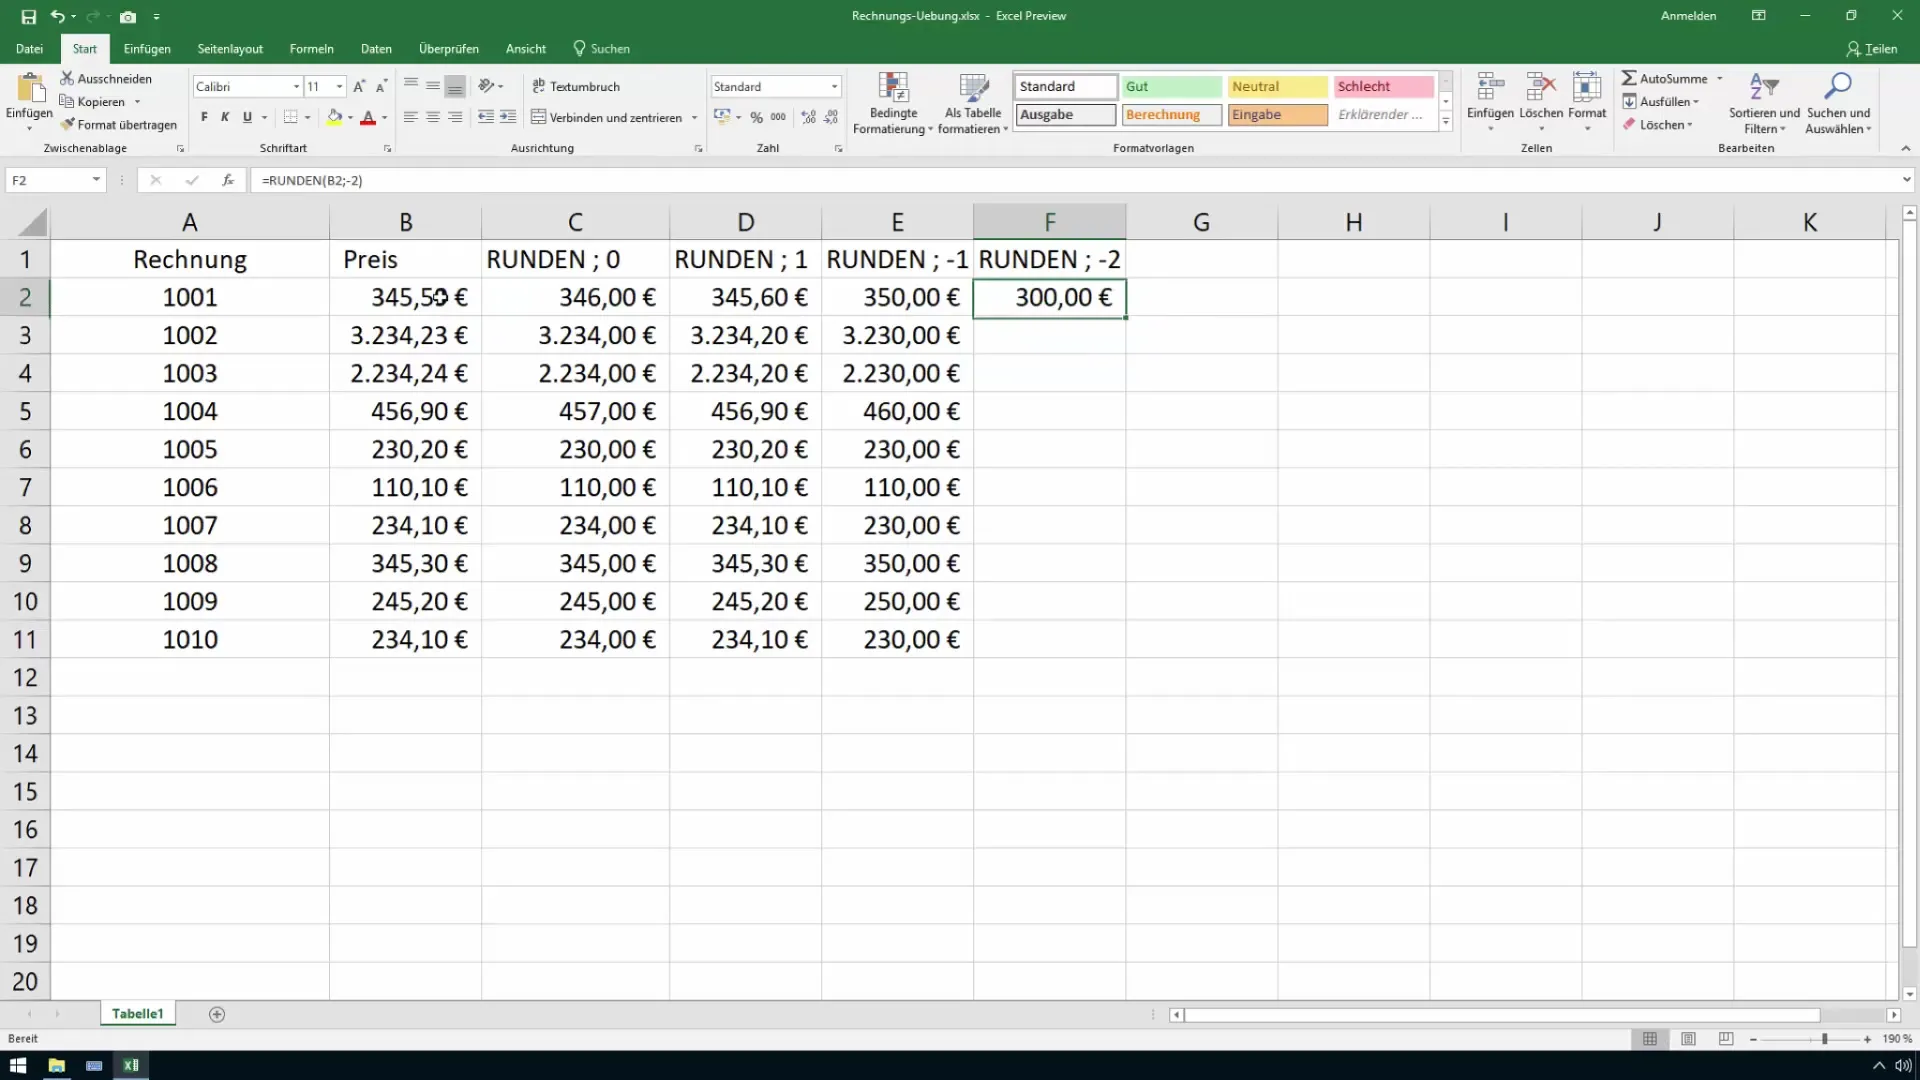Add a decimal place
This screenshot has width=1920, height=1080.
click(808, 117)
